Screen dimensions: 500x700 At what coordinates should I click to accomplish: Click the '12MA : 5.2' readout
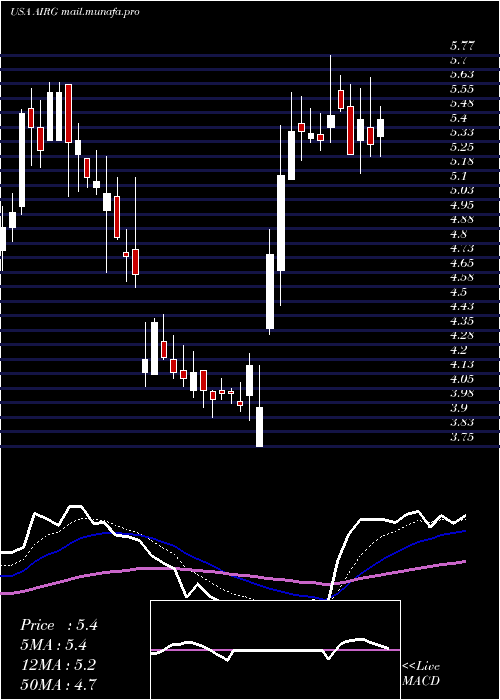(x=58, y=664)
